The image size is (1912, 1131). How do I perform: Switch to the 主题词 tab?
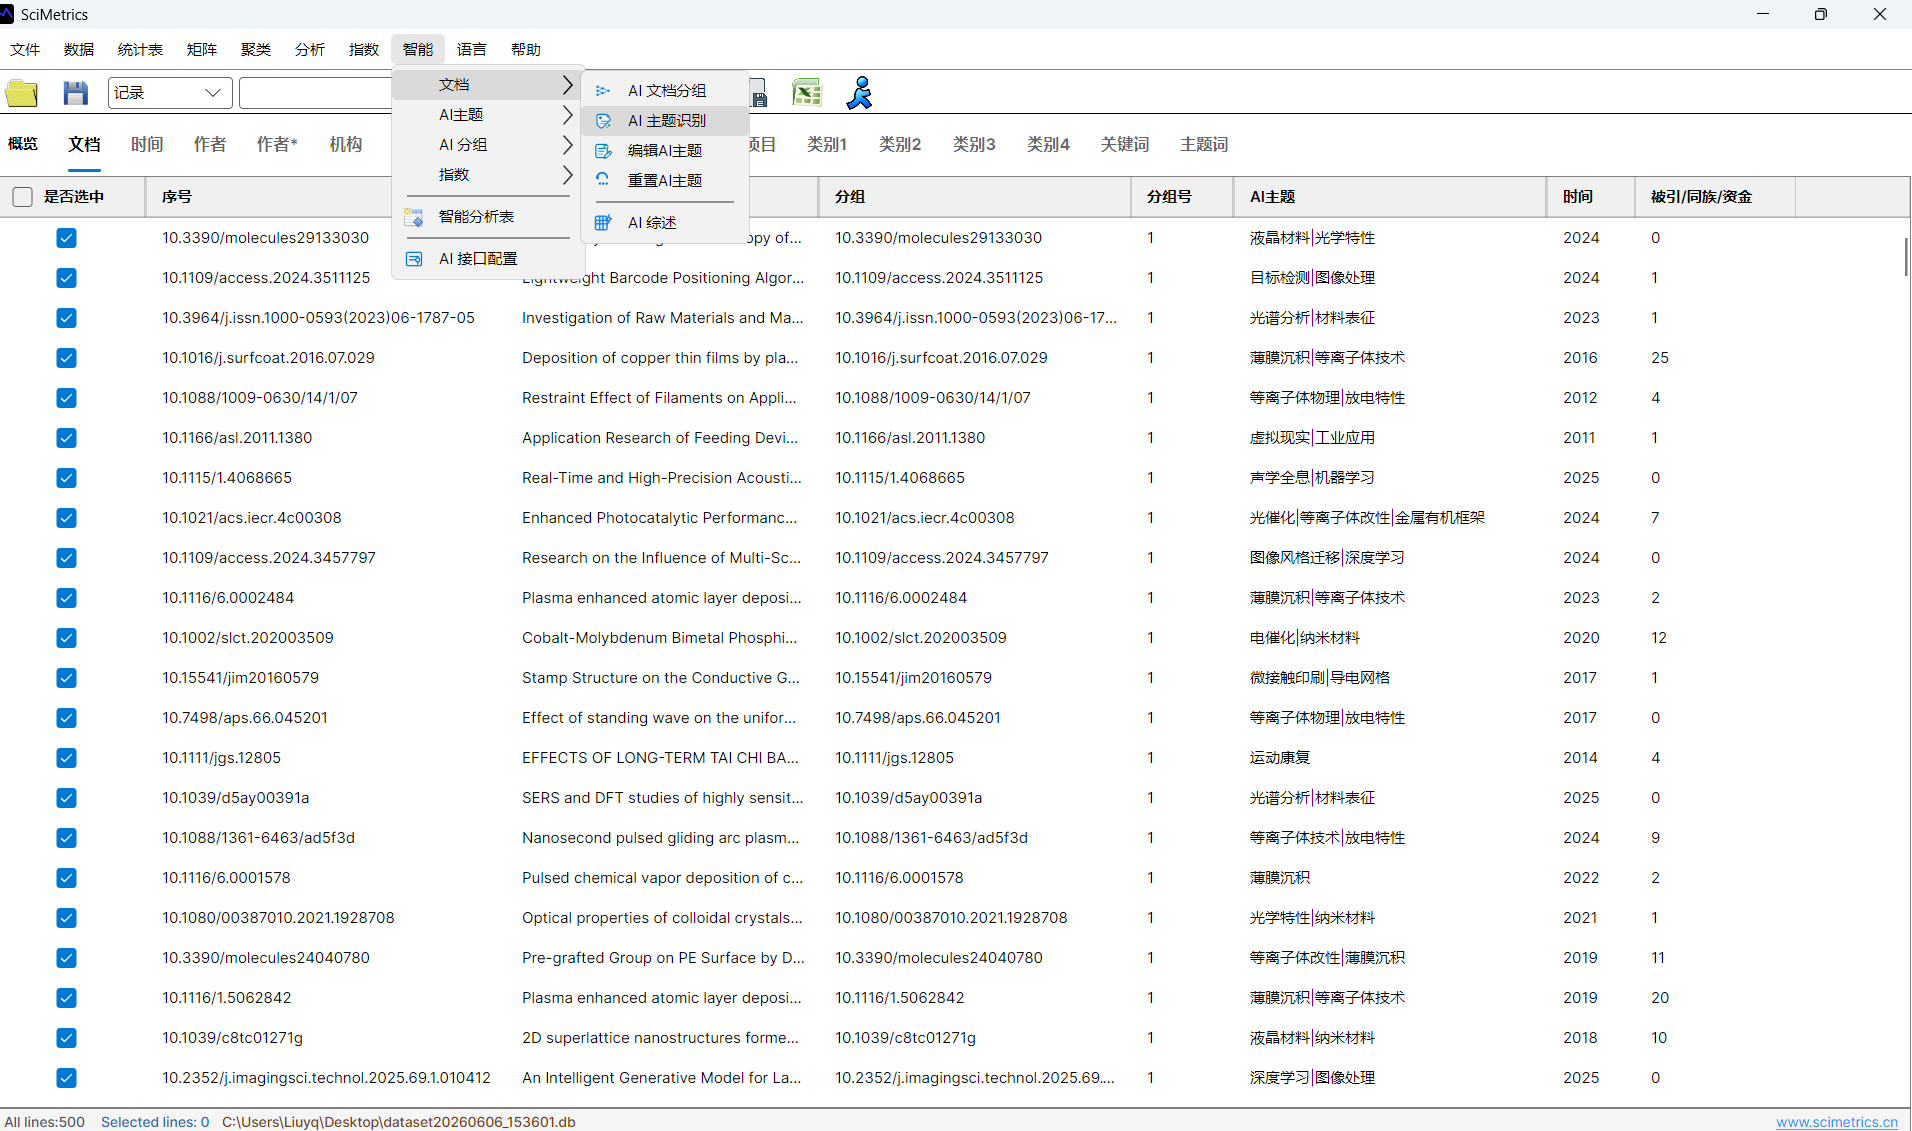[1204, 144]
